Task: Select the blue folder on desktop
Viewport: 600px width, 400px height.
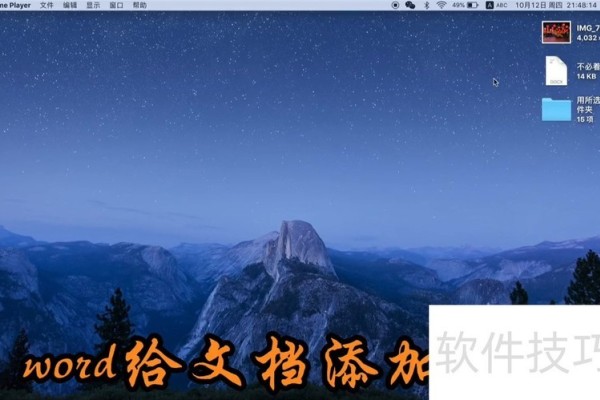Action: [x=556, y=109]
